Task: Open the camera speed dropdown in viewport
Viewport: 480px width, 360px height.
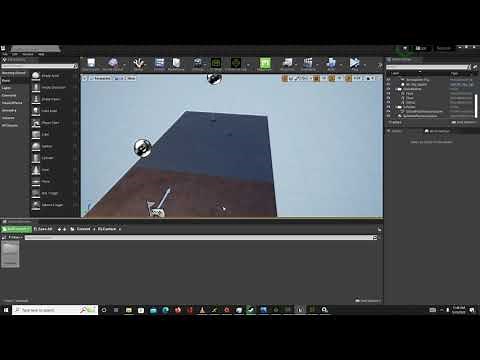Action: [x=370, y=78]
